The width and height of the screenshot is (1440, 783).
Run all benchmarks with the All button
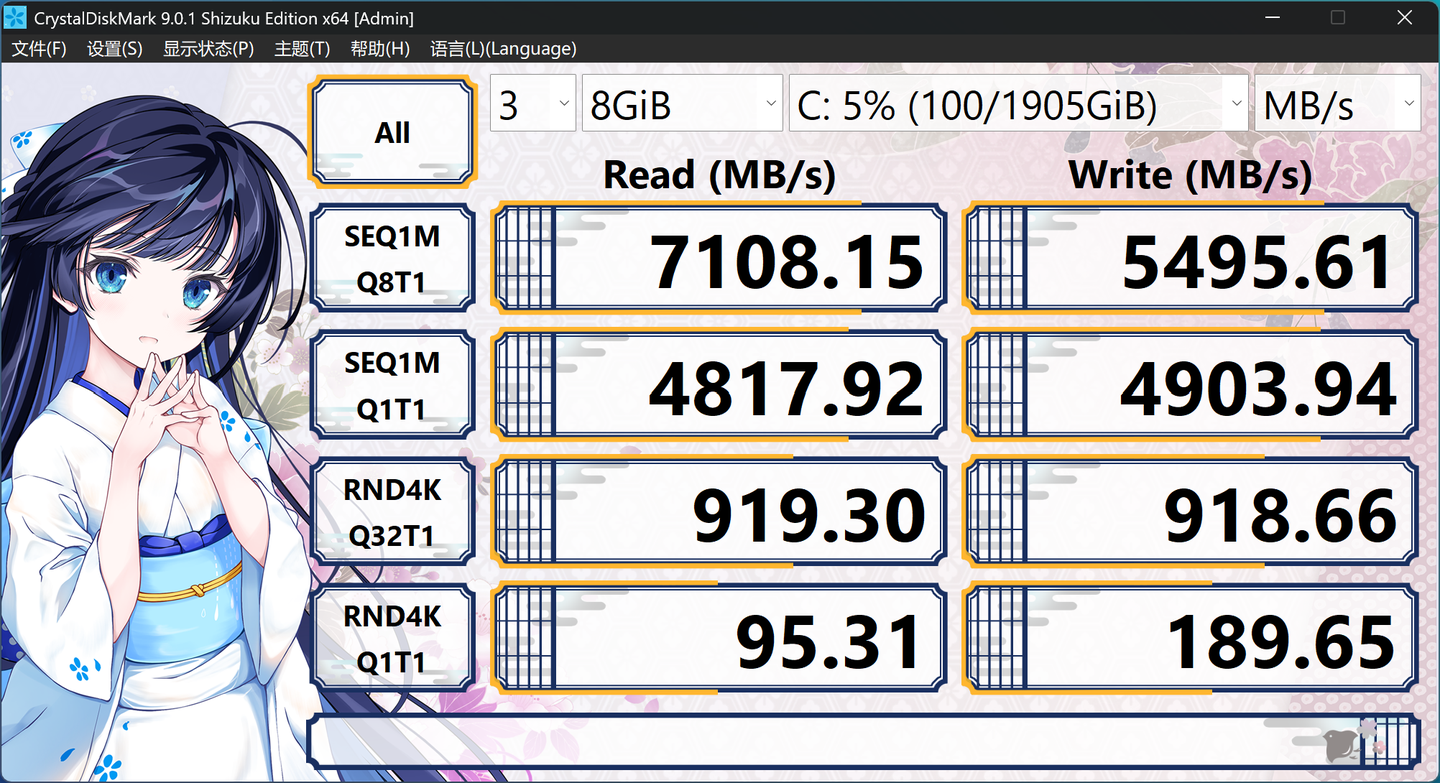point(392,133)
